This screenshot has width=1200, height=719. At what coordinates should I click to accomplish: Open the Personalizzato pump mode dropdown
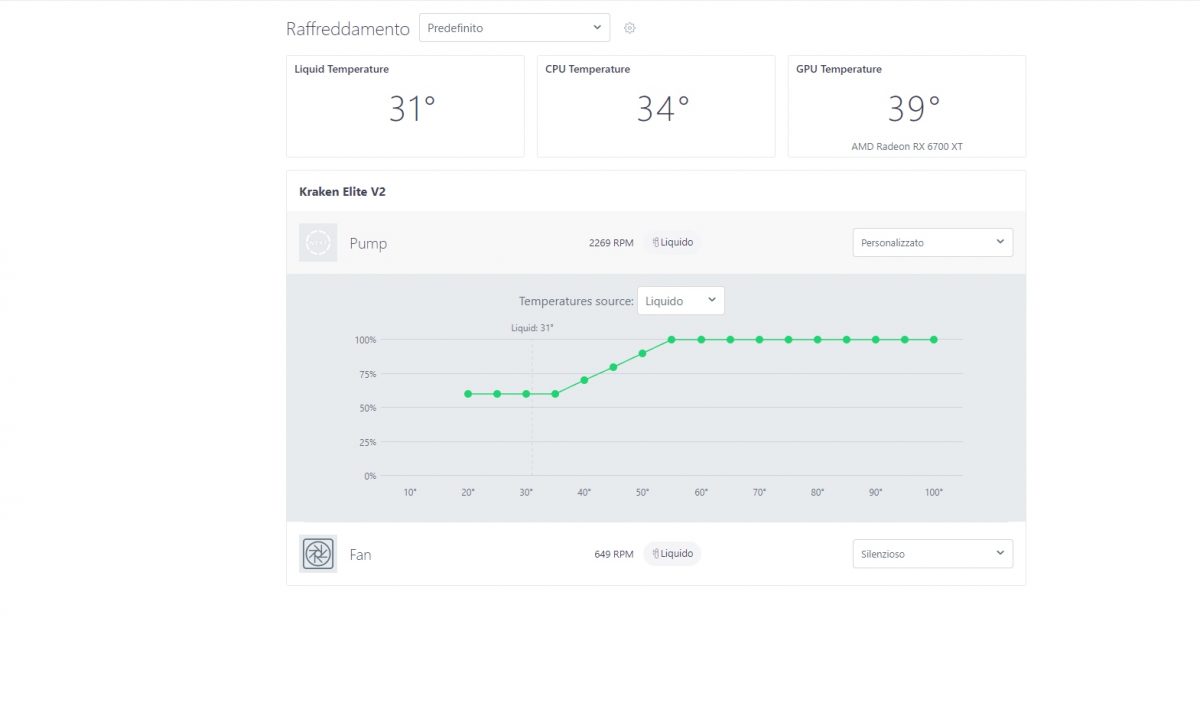coord(932,242)
